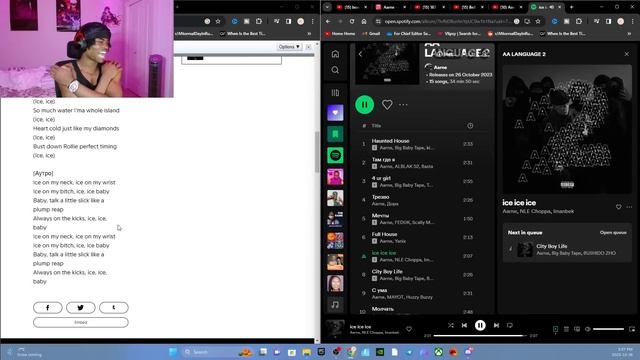Toggle repeat in the player bar
The image size is (640, 360).
(510, 325)
